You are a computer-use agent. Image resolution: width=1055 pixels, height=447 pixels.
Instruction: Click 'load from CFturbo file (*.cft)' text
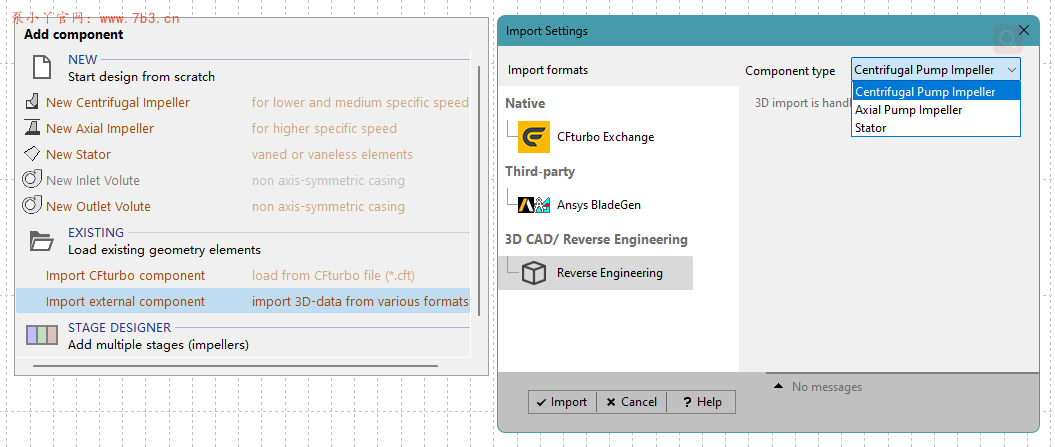(x=334, y=275)
